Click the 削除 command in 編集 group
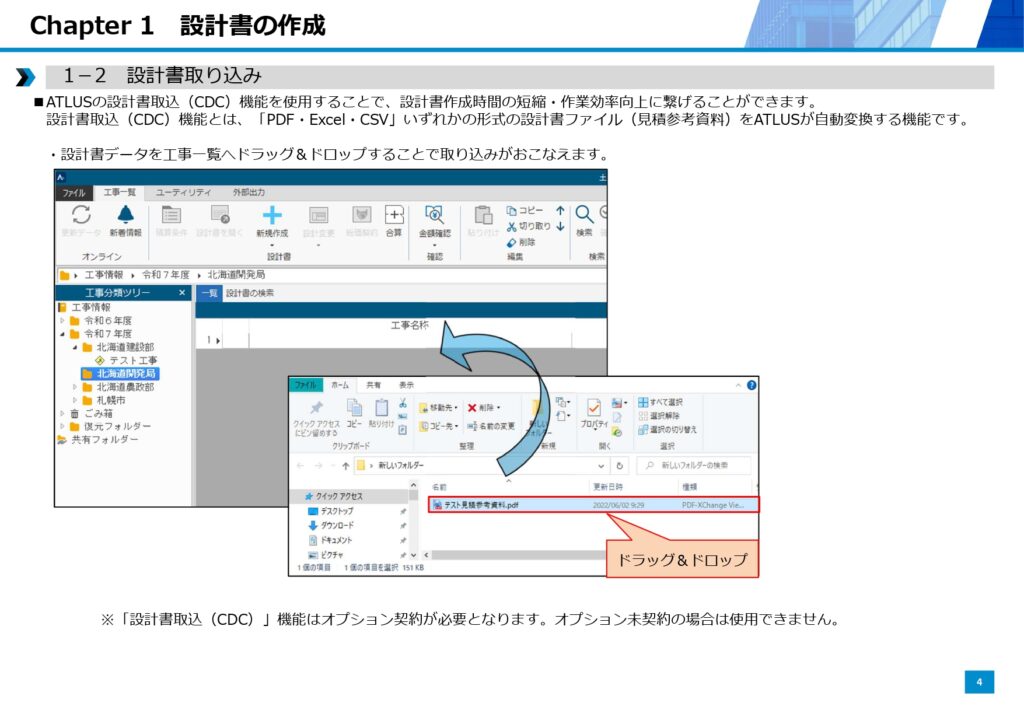 coord(521,242)
